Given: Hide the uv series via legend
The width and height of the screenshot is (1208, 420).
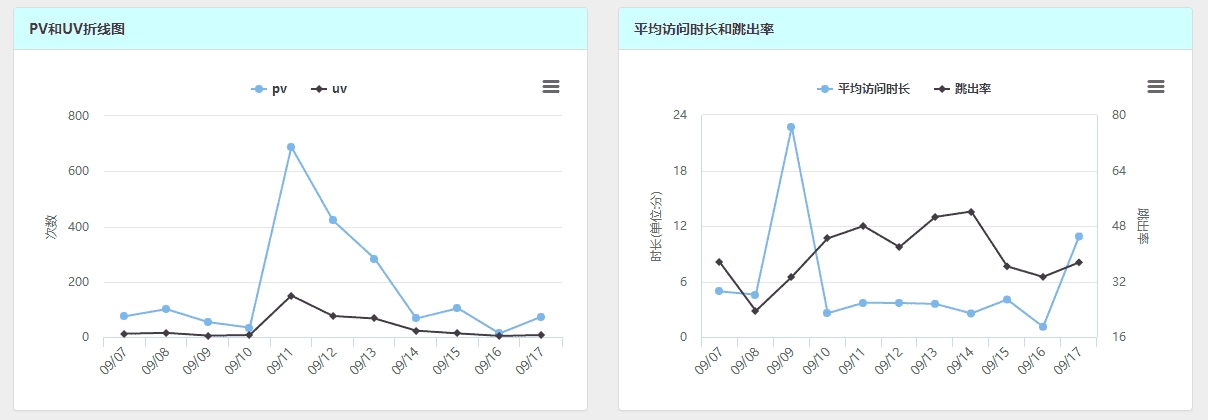Looking at the screenshot, I should [x=330, y=89].
